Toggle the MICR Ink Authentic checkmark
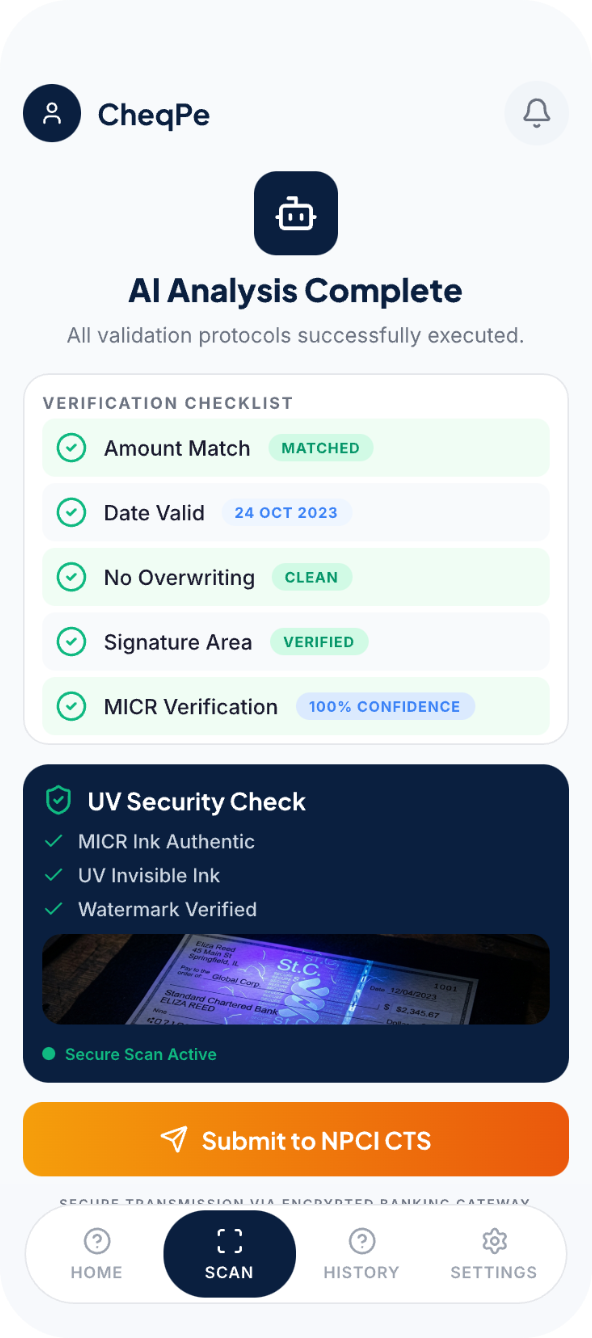This screenshot has width=592, height=1338. (x=55, y=841)
